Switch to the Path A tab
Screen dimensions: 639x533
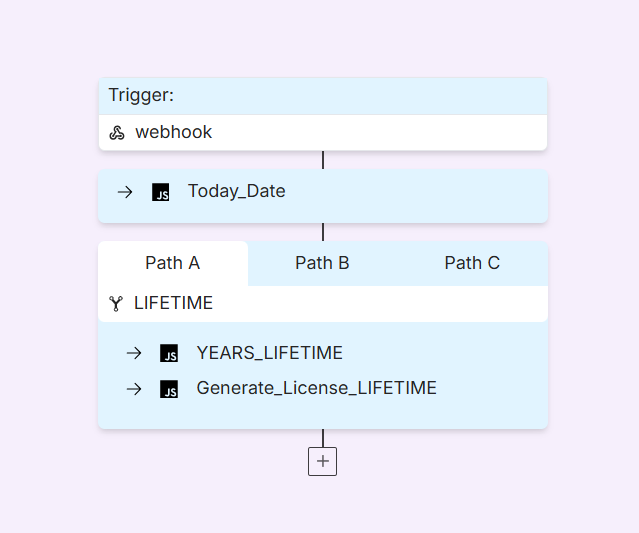tap(173, 263)
